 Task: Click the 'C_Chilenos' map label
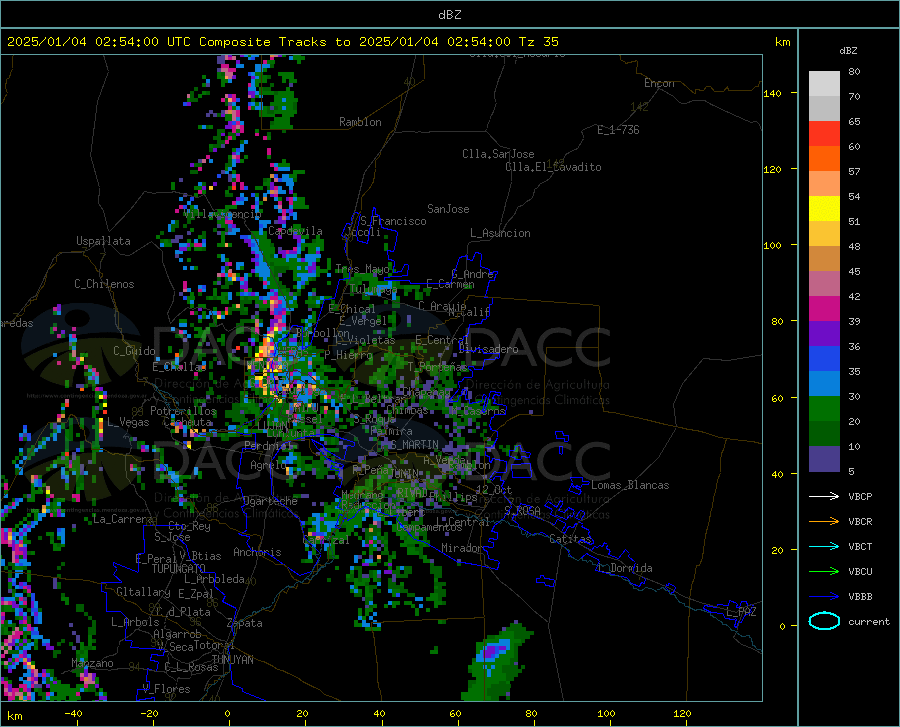click(104, 284)
